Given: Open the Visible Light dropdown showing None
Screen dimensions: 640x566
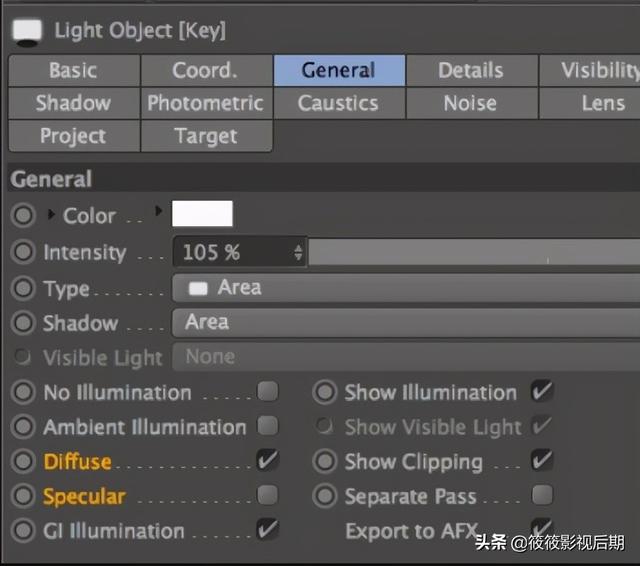Looking at the screenshot, I should (407, 357).
